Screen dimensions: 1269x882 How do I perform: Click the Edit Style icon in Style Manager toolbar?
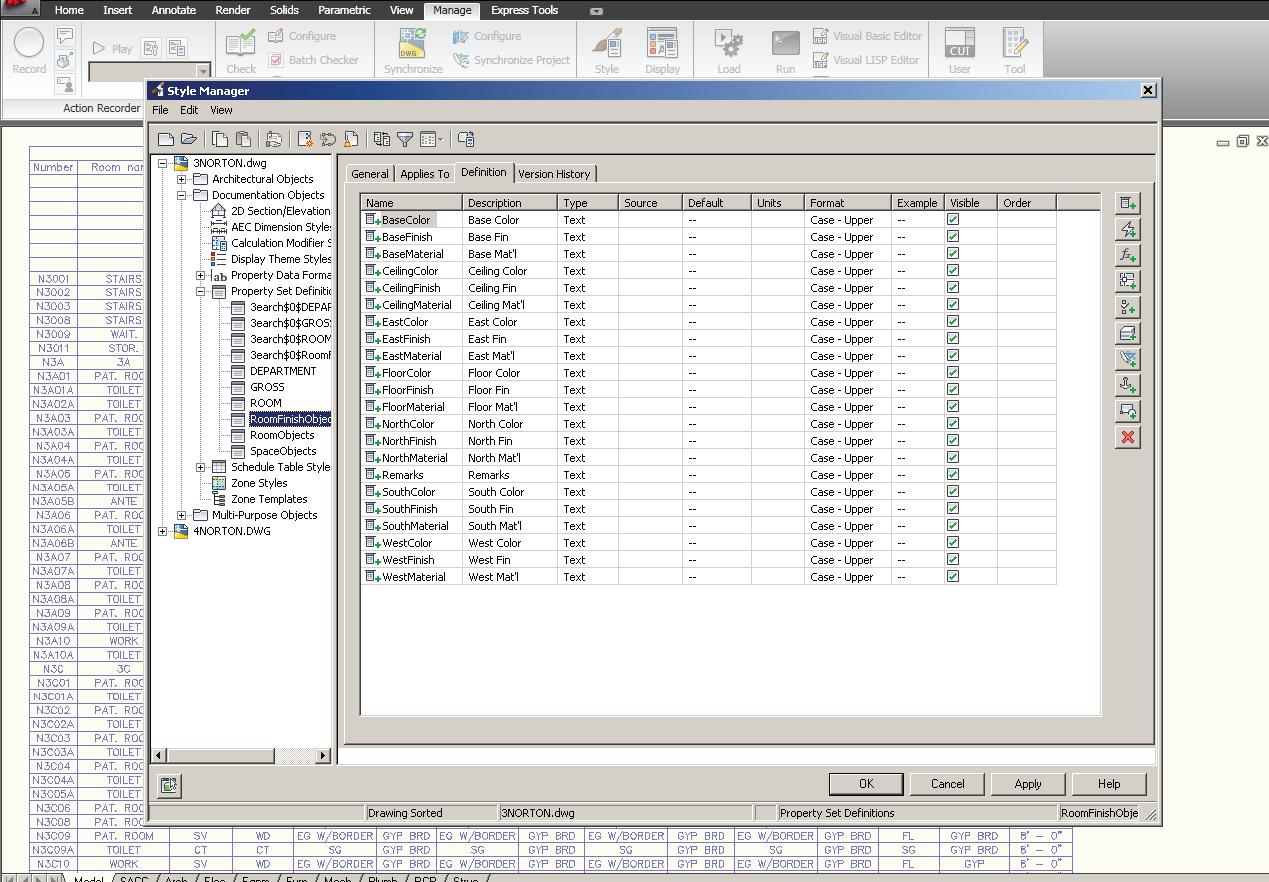click(274, 139)
